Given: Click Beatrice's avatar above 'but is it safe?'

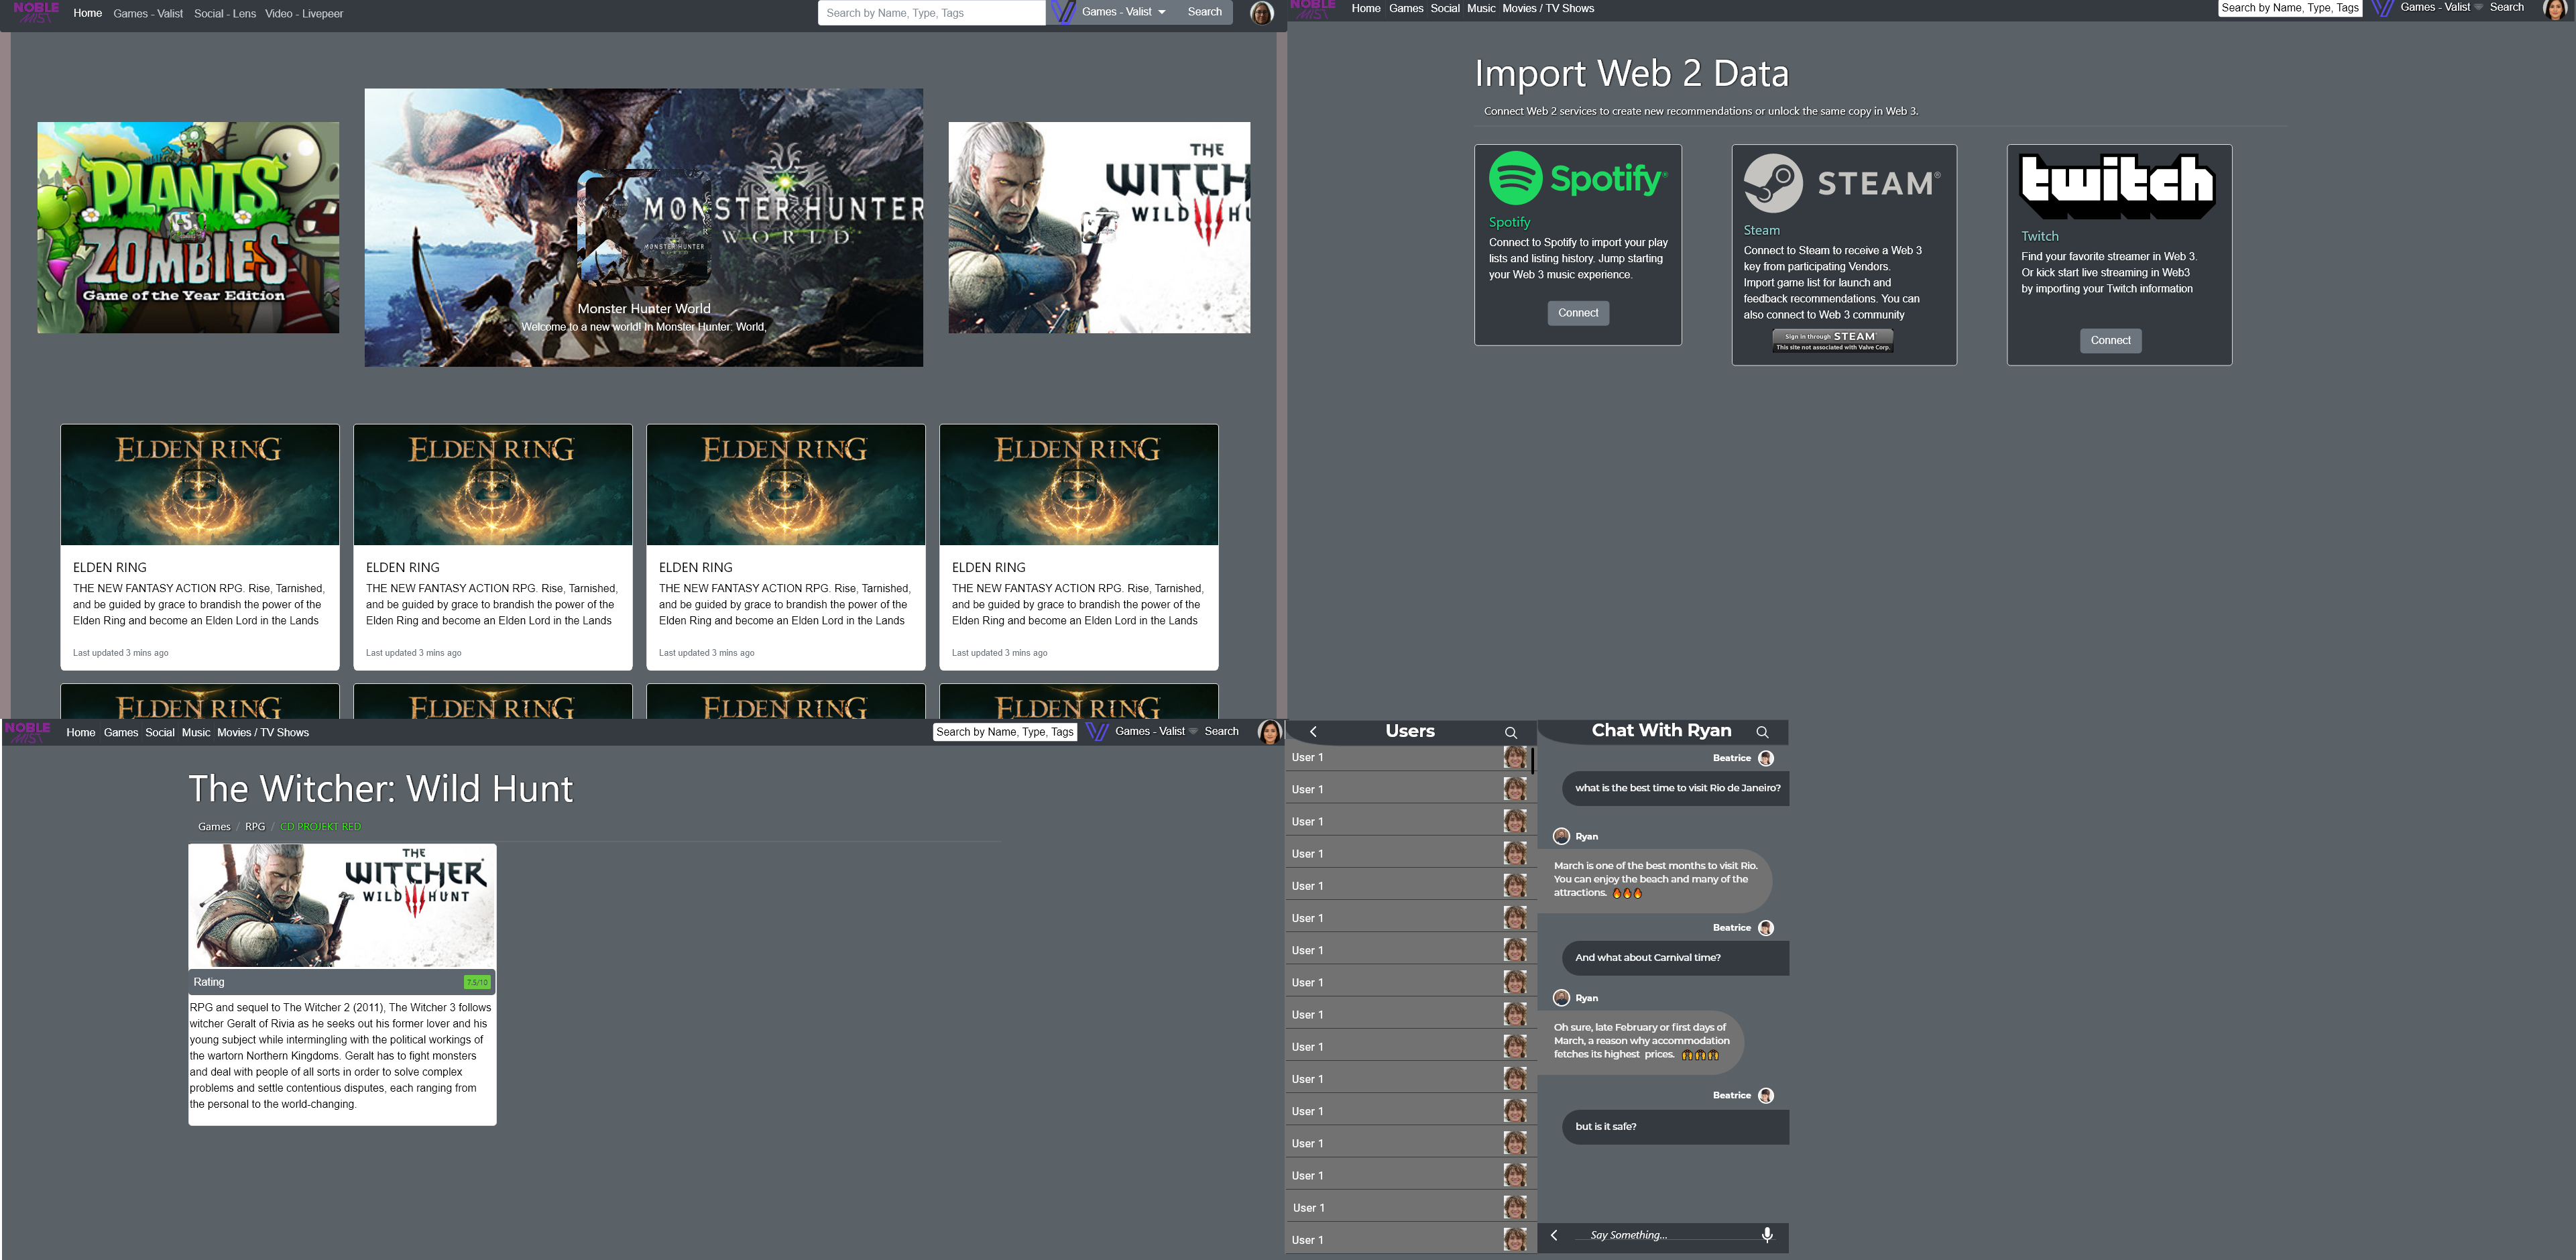Looking at the screenshot, I should (x=1766, y=1096).
